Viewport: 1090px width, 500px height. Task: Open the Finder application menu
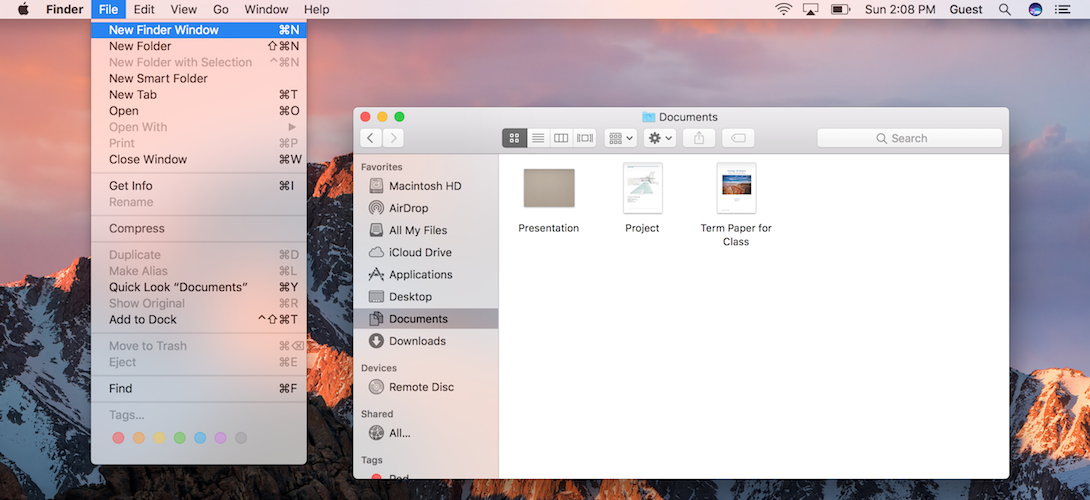coord(65,10)
